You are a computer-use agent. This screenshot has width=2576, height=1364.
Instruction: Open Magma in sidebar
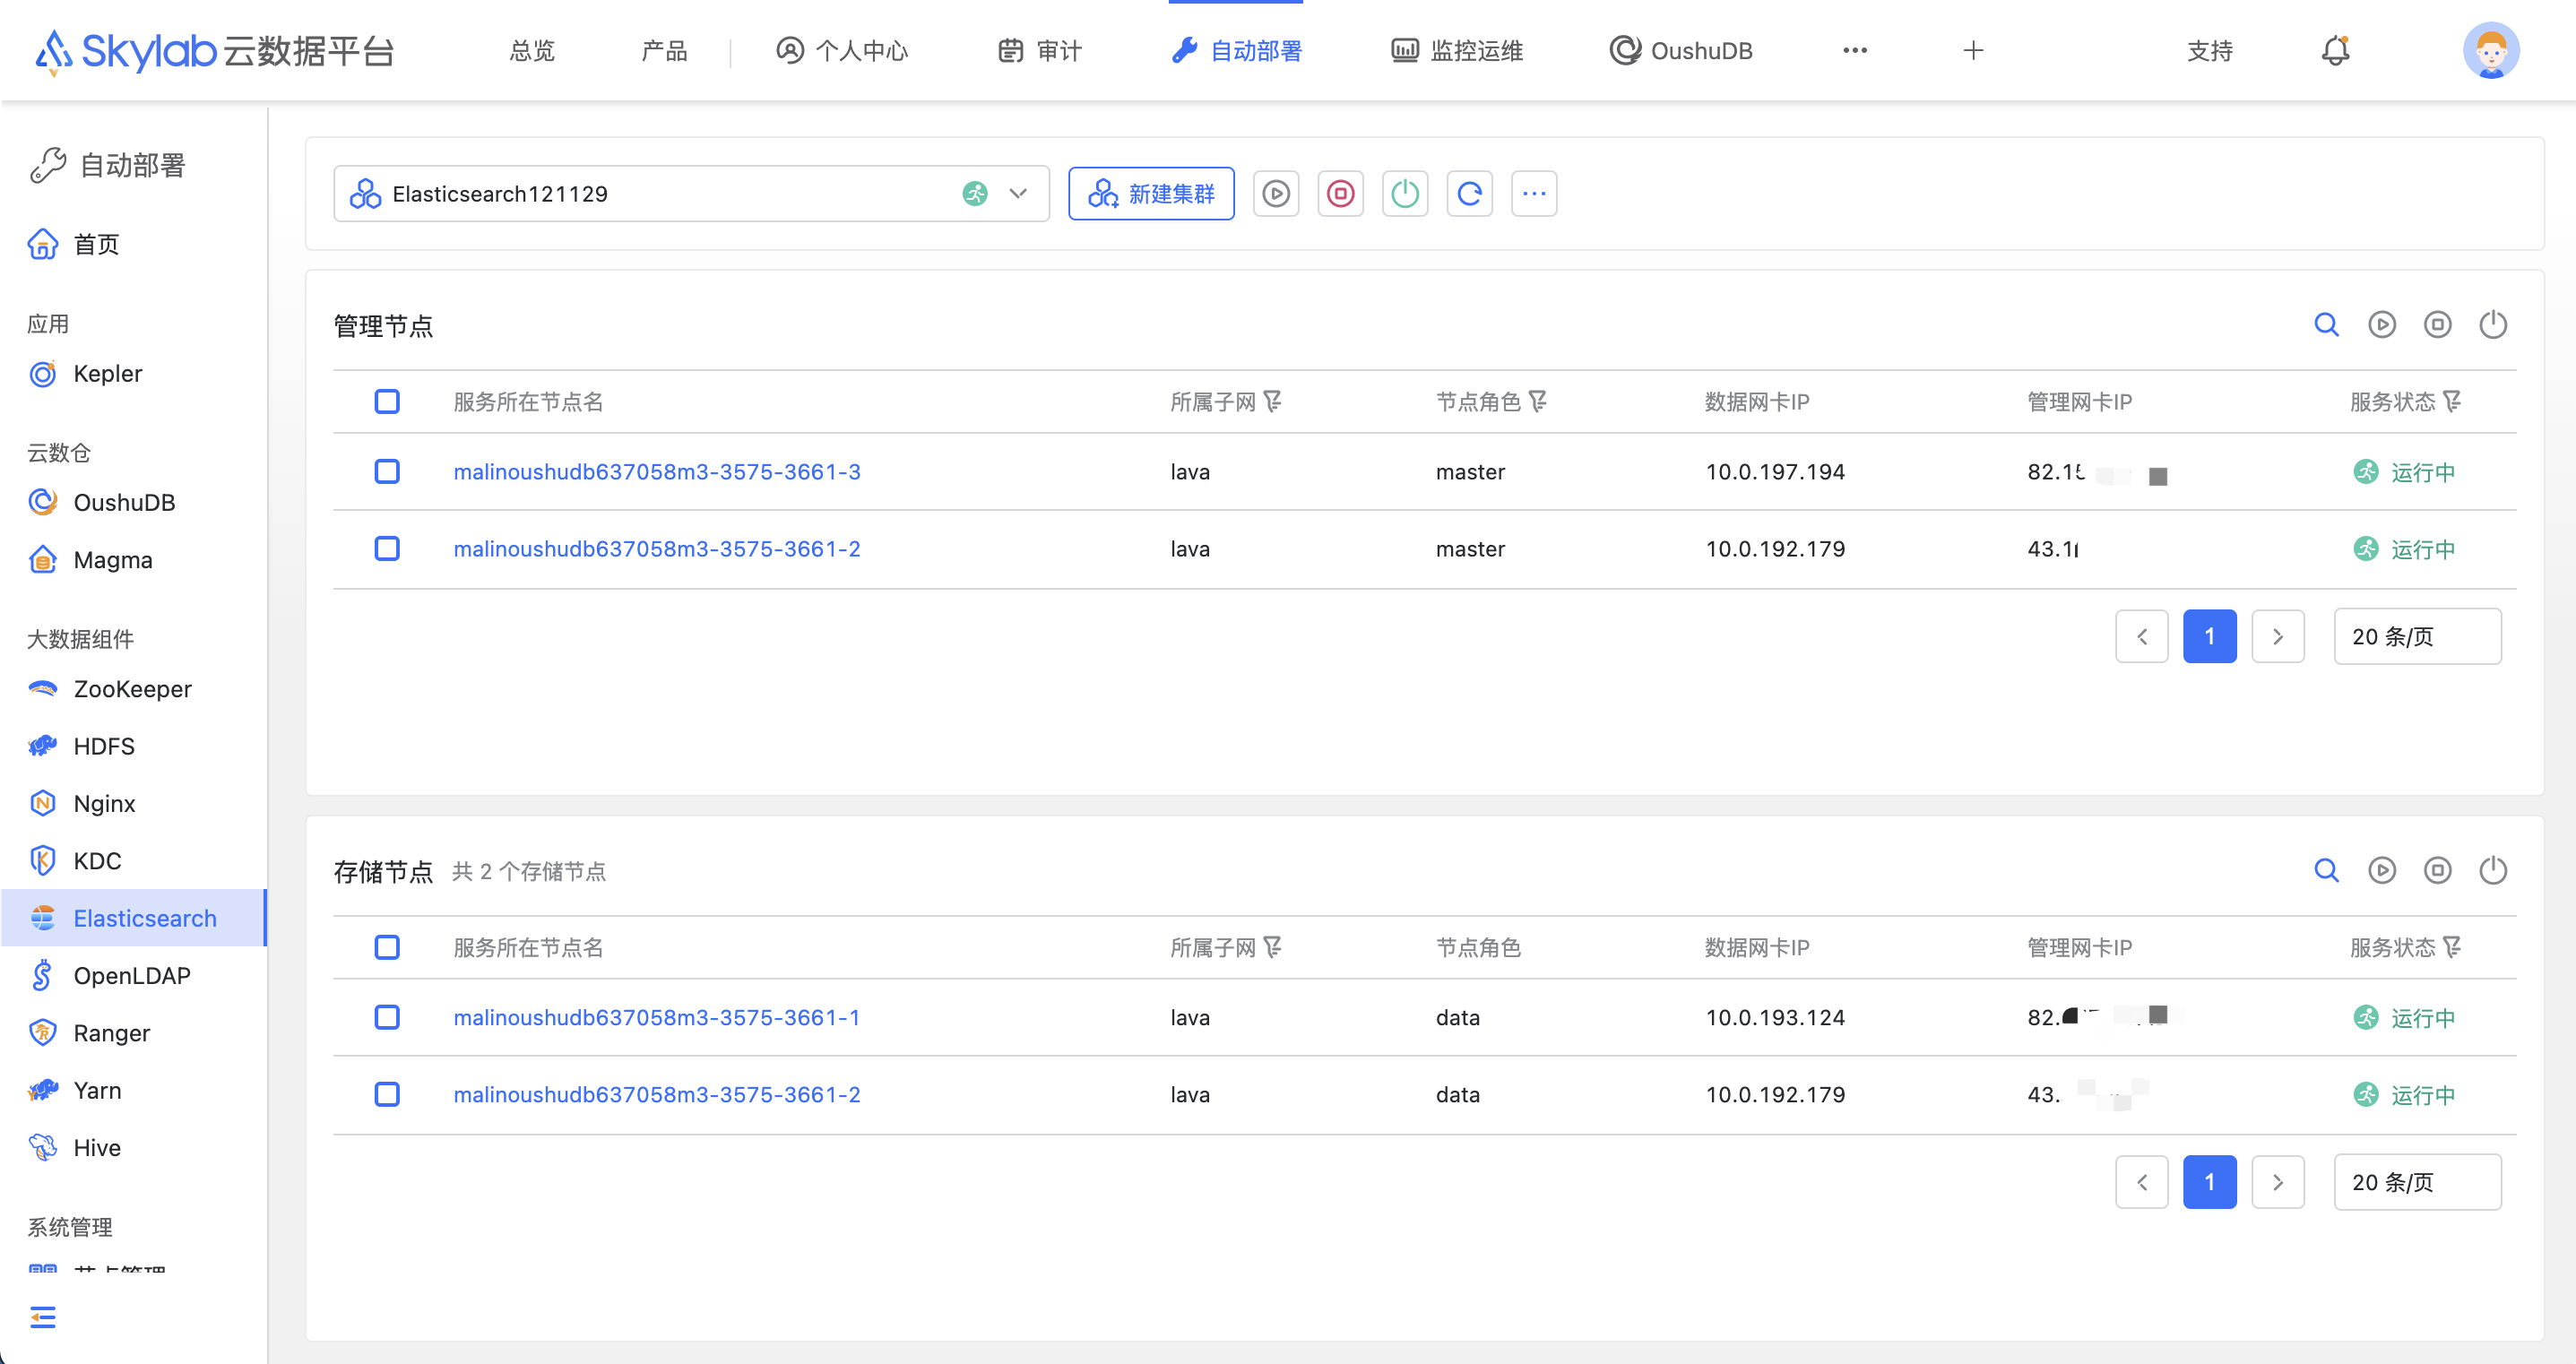(134, 560)
